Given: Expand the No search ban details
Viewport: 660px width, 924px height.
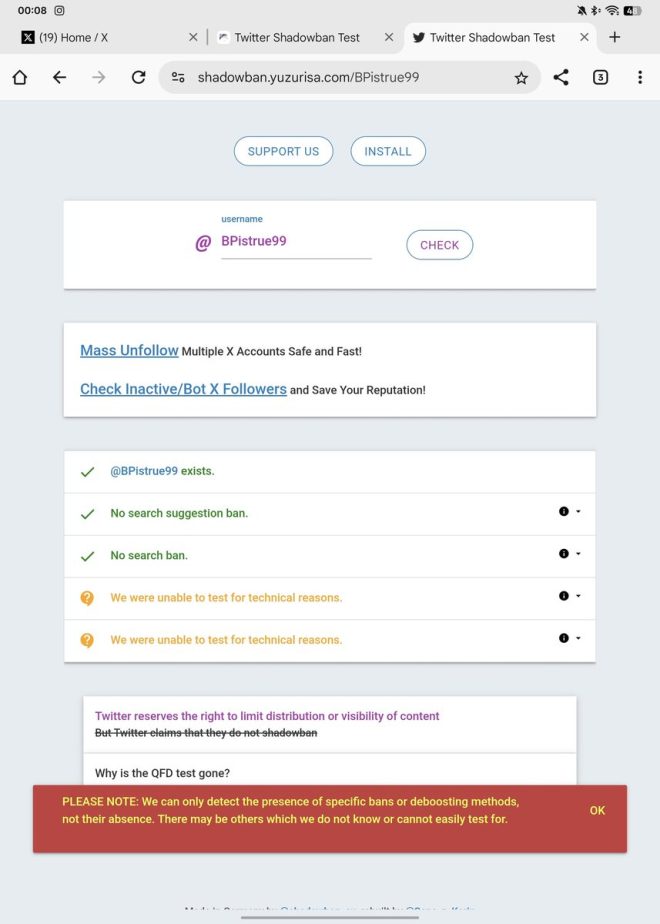Looking at the screenshot, I should click(569, 554).
